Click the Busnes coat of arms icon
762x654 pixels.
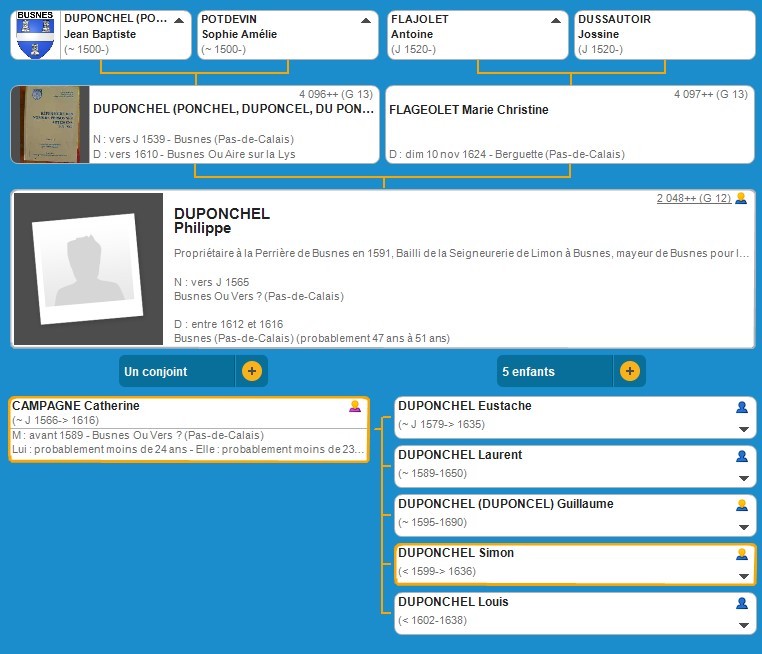(x=36, y=35)
